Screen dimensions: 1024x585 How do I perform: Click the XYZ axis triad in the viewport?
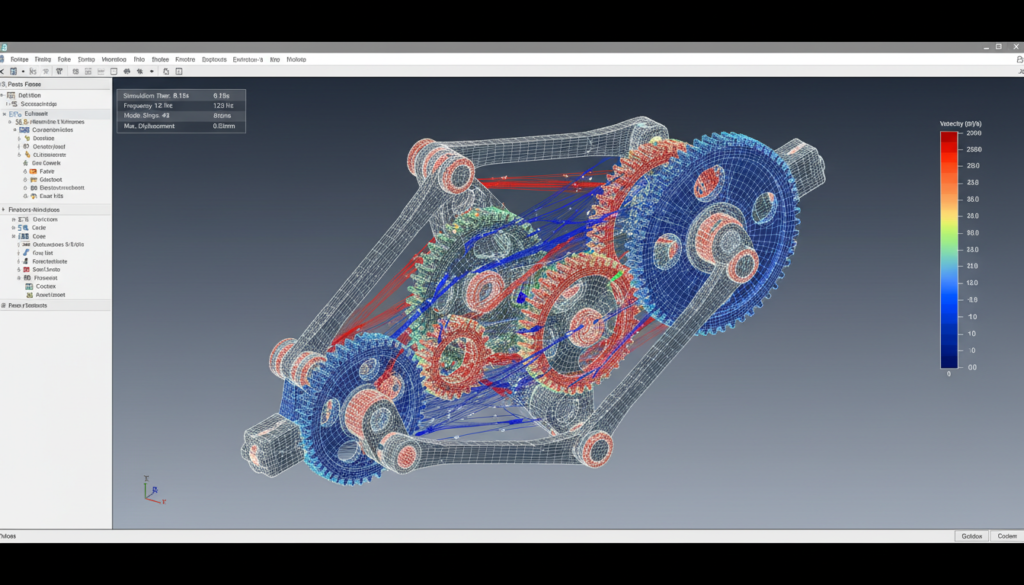(x=154, y=490)
